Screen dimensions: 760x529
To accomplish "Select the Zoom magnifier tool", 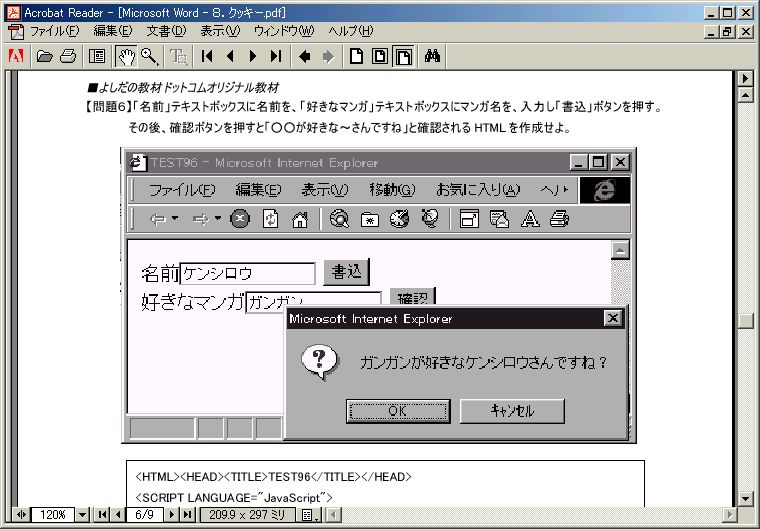I will pos(149,56).
